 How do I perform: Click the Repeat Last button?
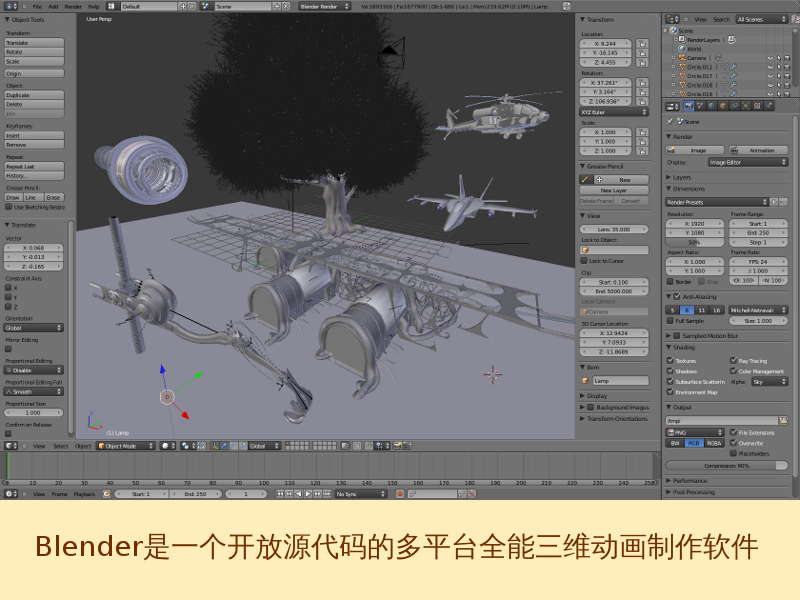coord(35,166)
